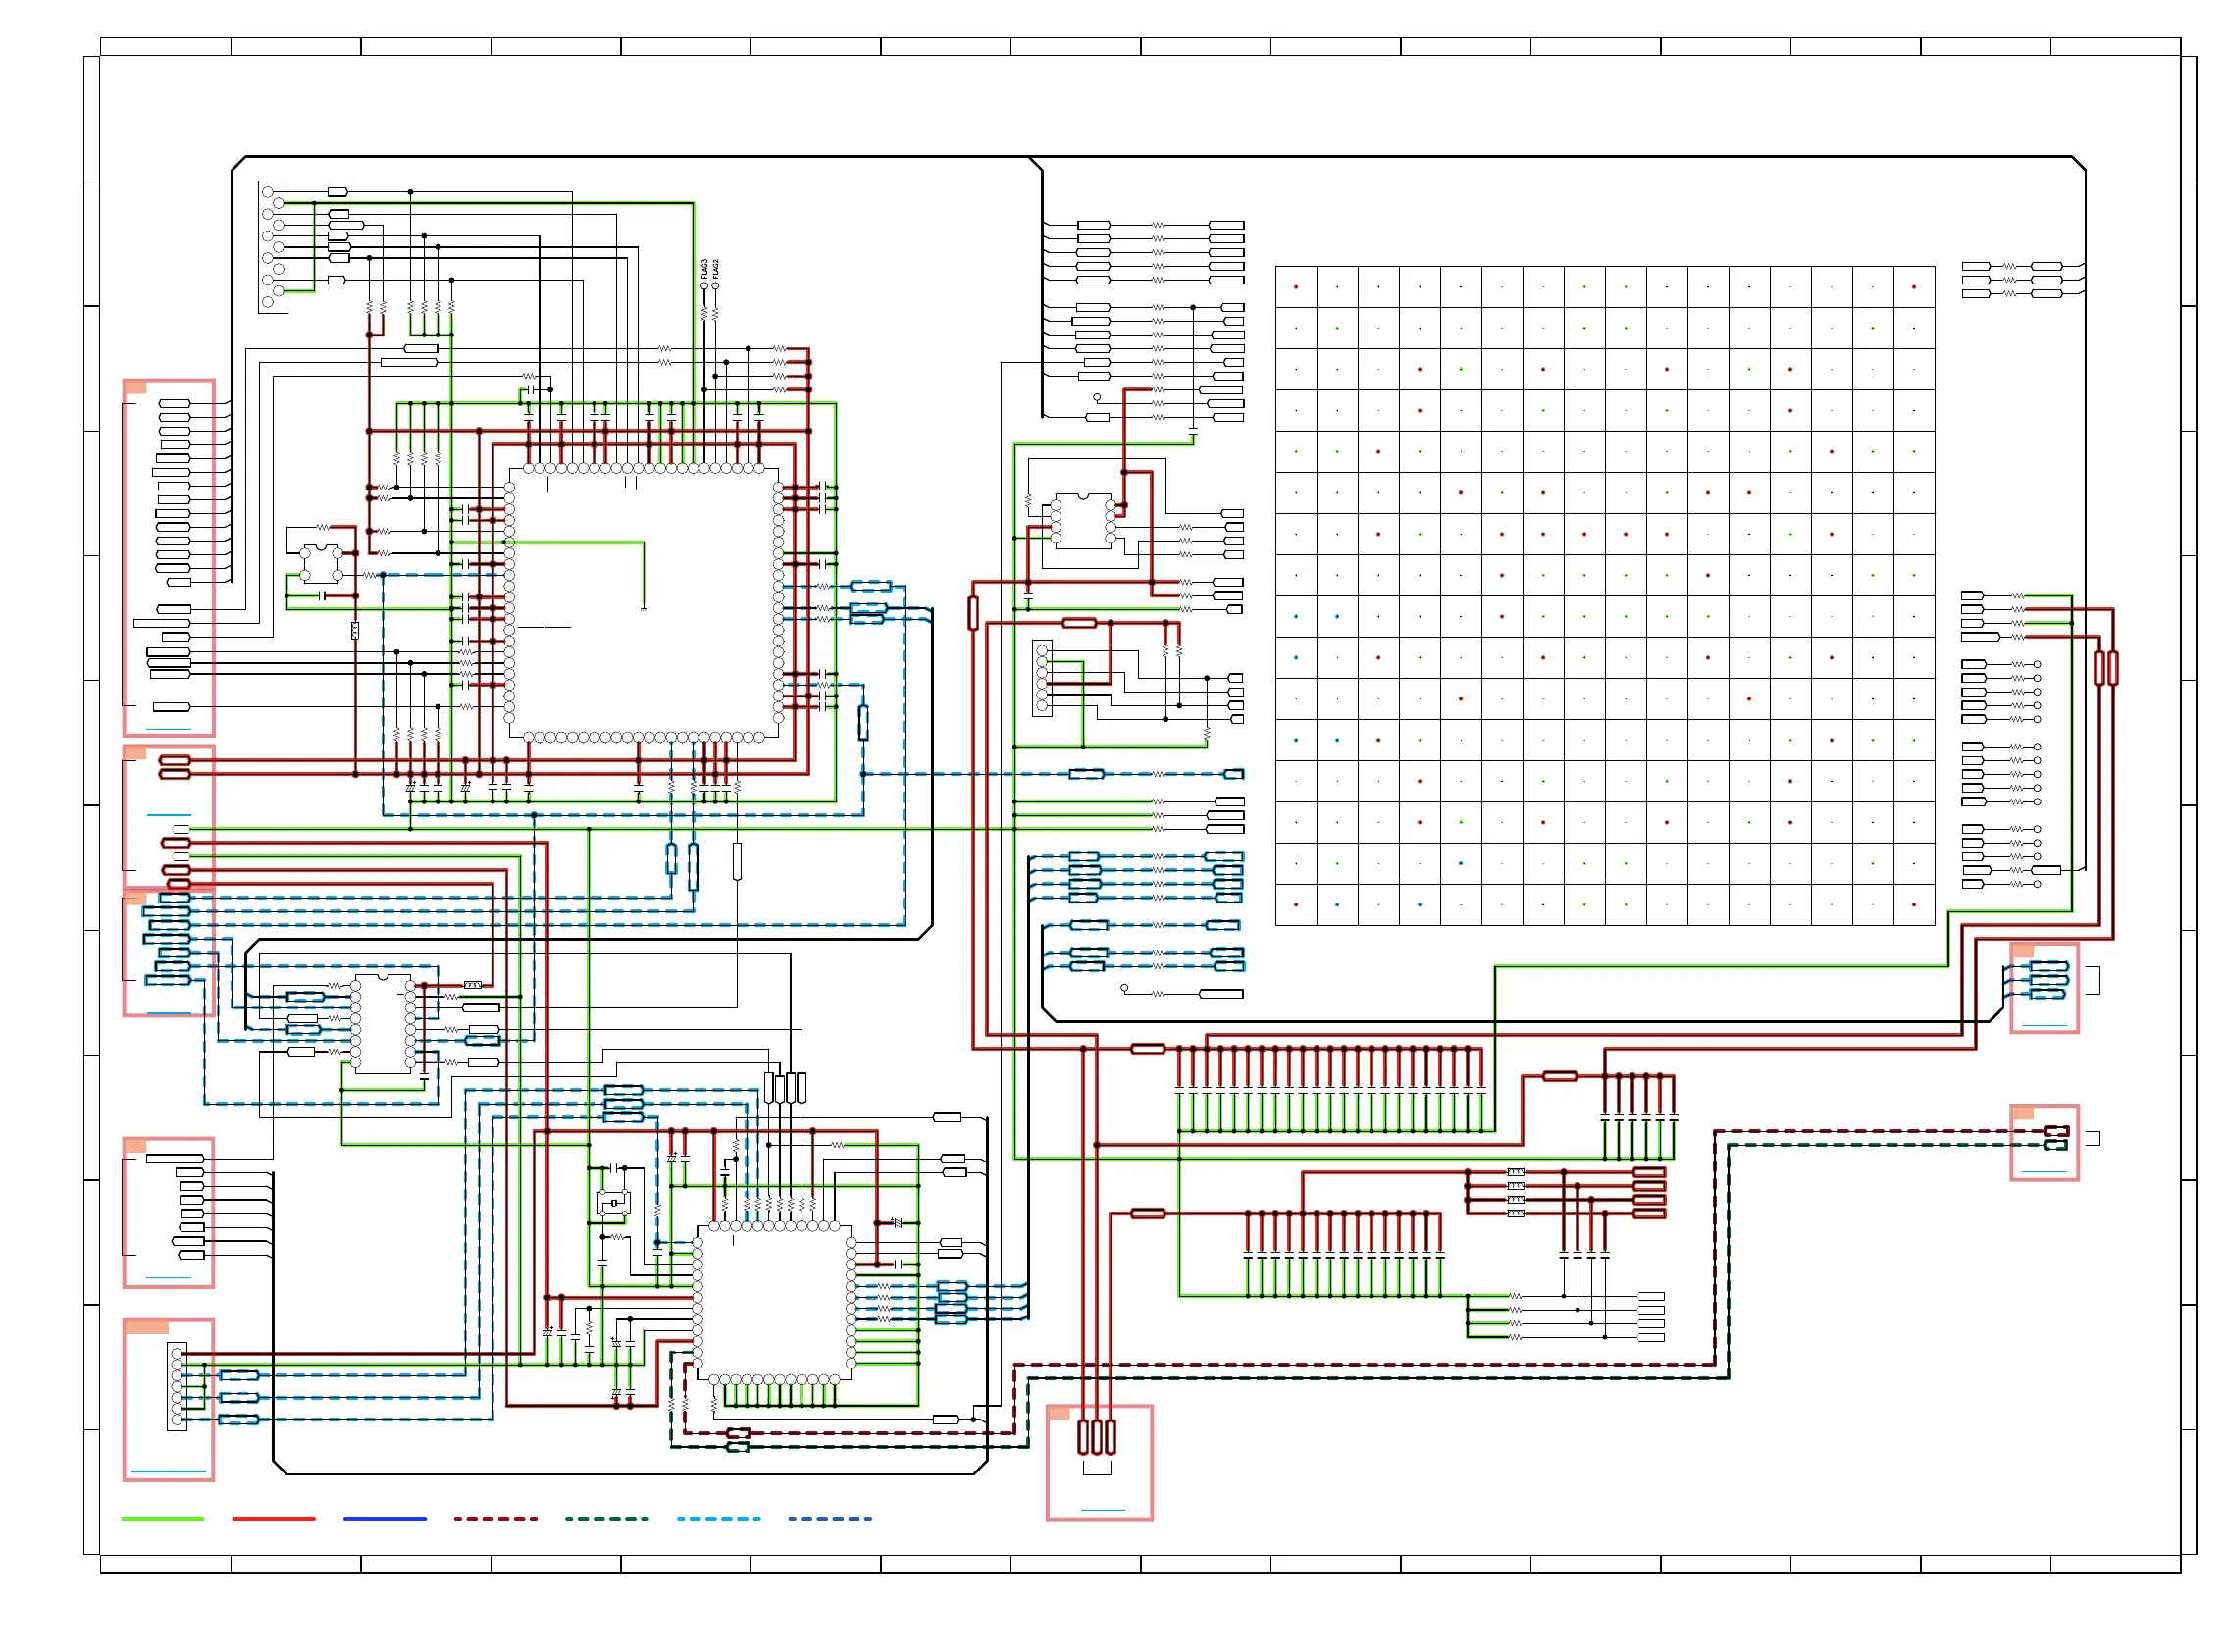2225x1652 pixels.
Task: Select the dashed dark green legend line
Action: tap(607, 1519)
